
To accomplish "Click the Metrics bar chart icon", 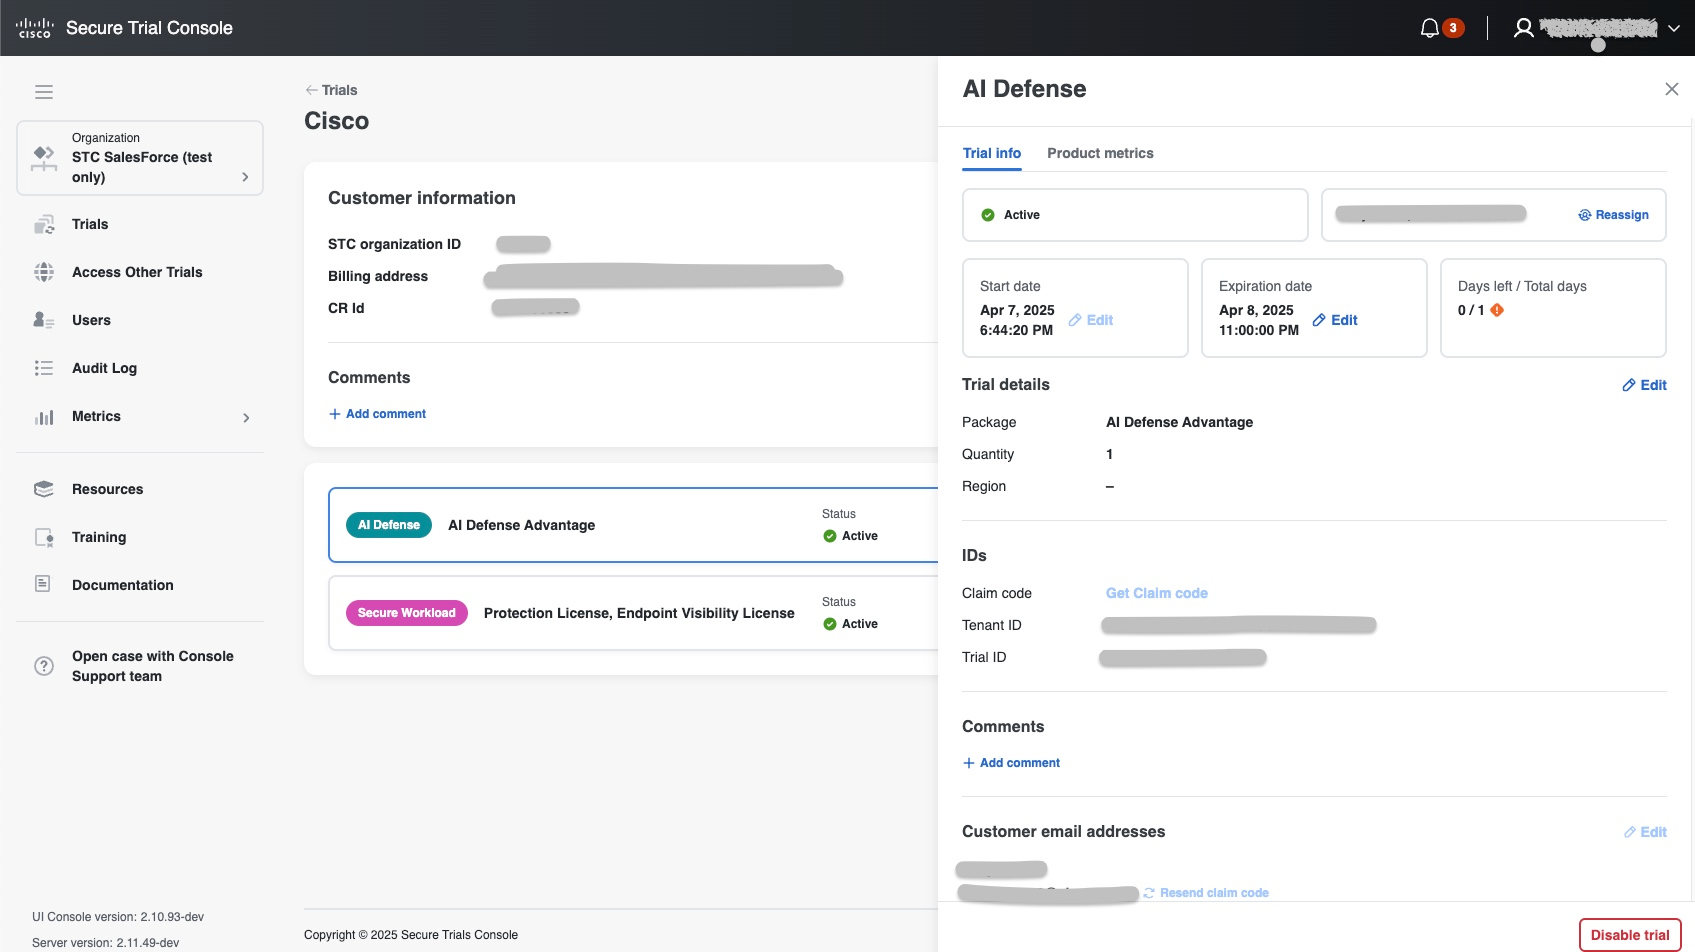I will point(44,417).
